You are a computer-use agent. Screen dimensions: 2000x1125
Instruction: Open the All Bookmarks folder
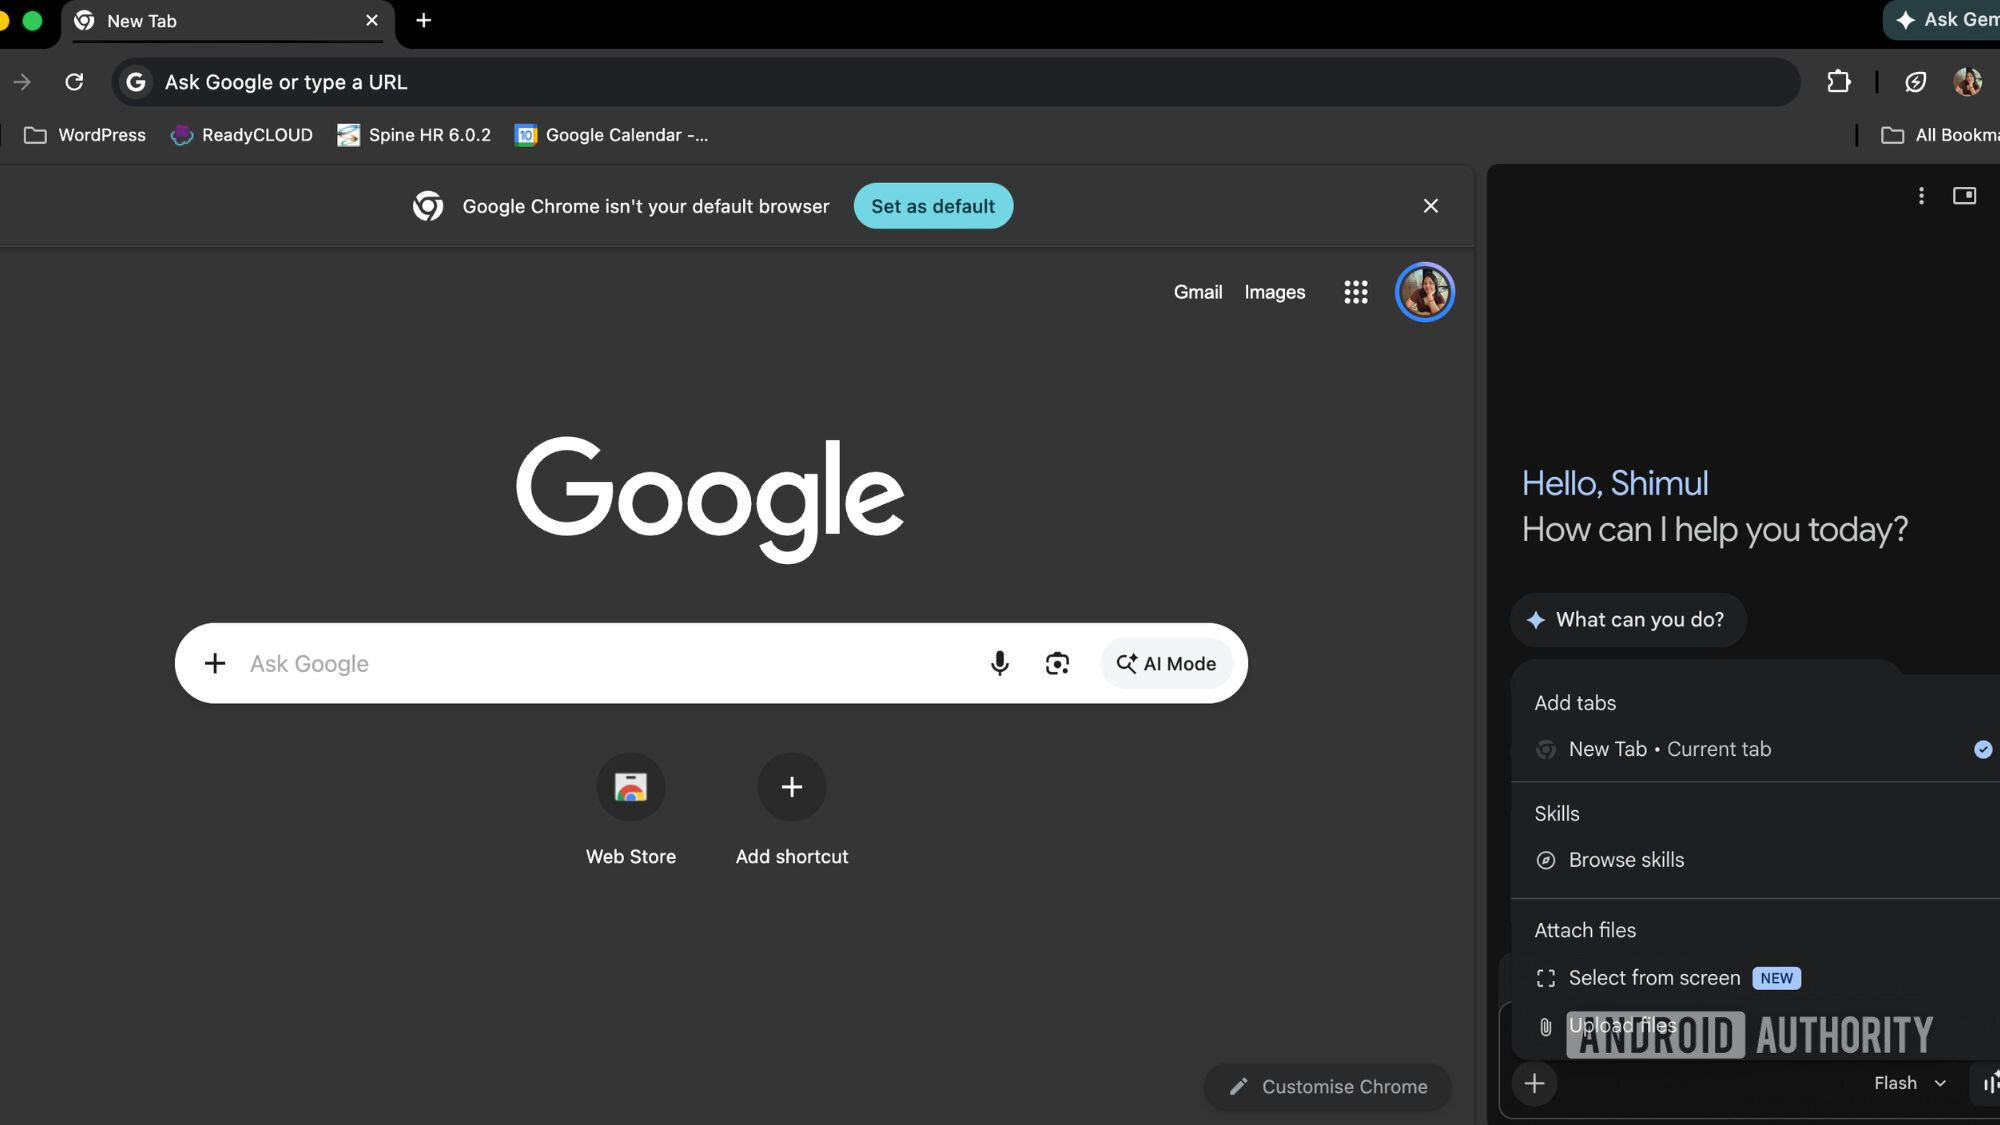coord(1940,135)
